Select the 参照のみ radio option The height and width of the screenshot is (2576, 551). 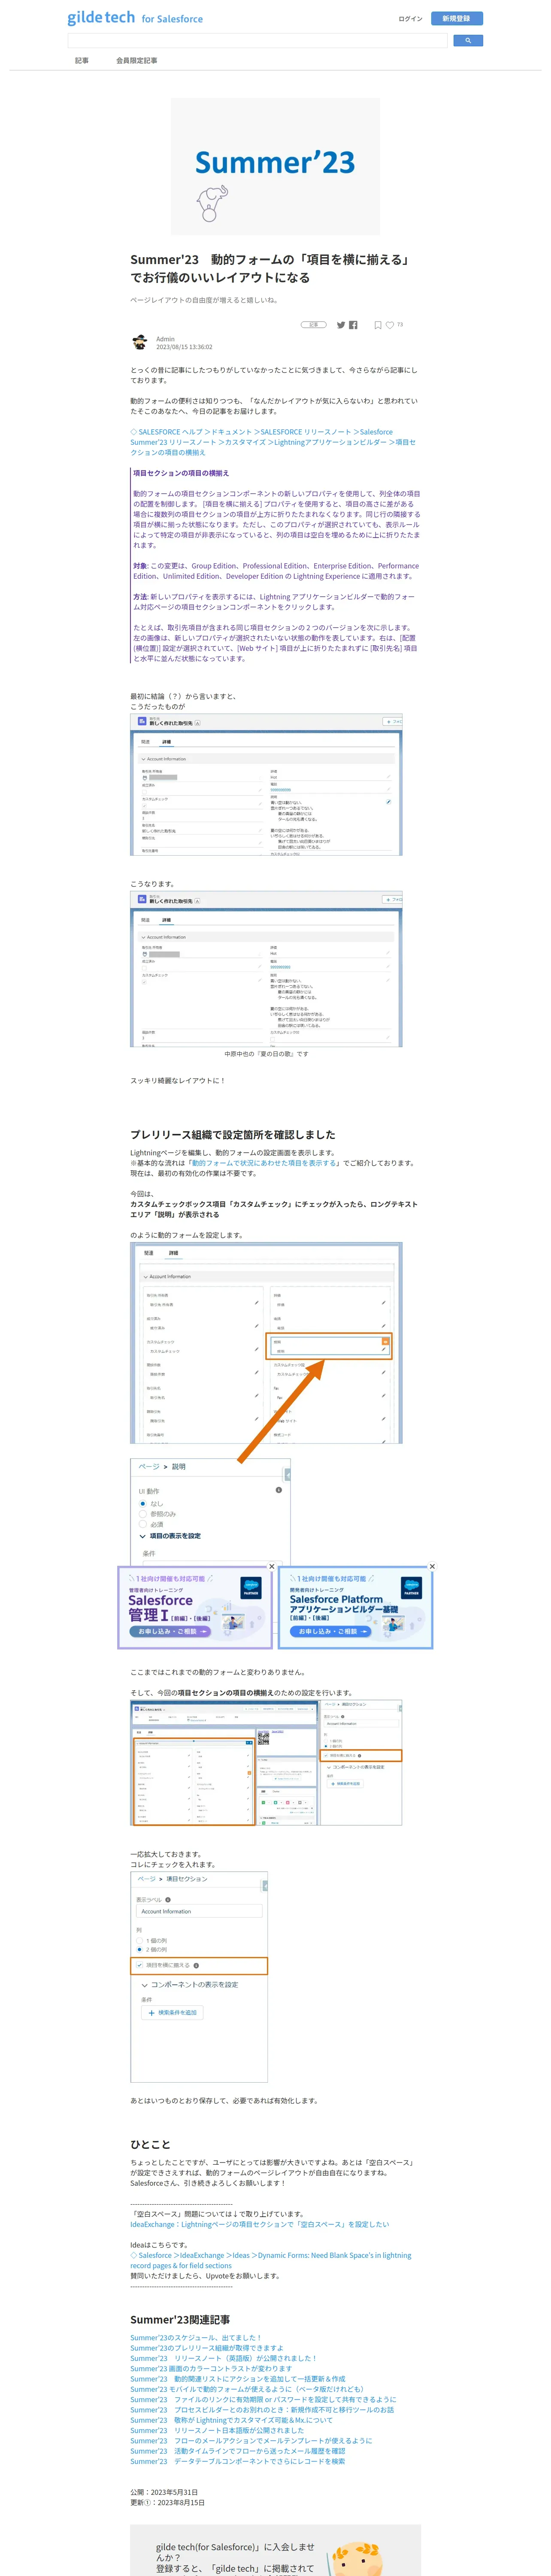point(142,1514)
